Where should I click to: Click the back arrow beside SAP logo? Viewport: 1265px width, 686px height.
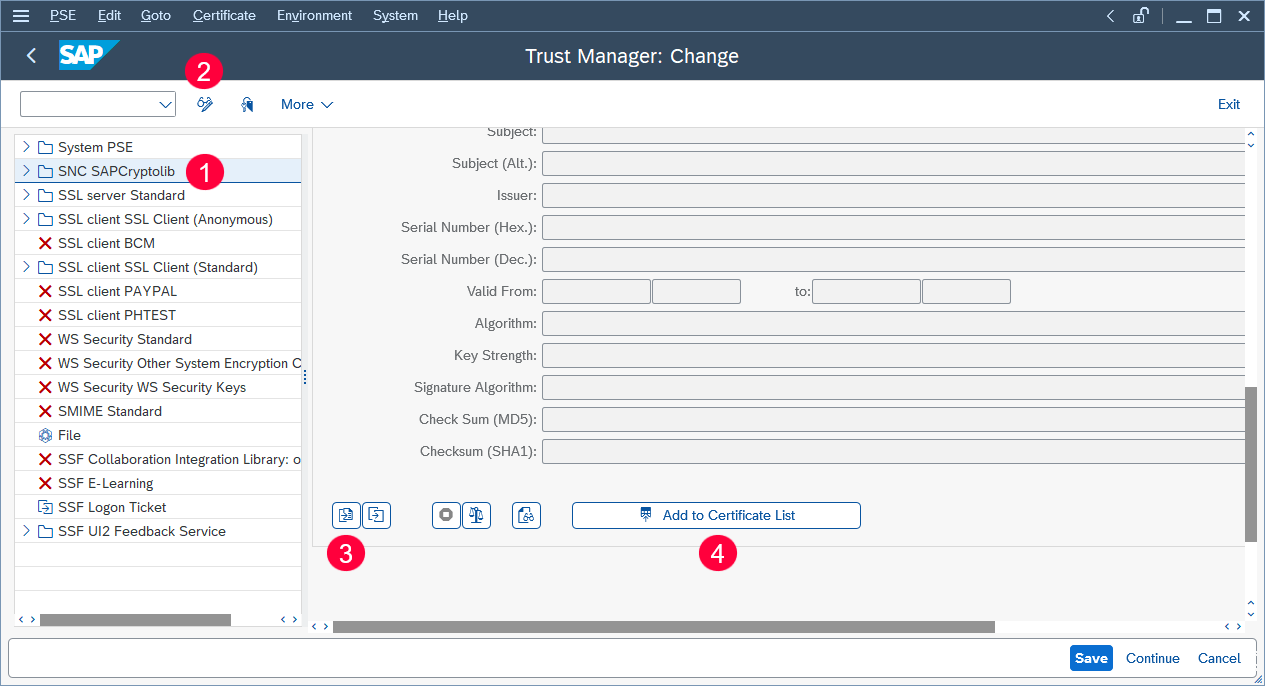(x=32, y=56)
